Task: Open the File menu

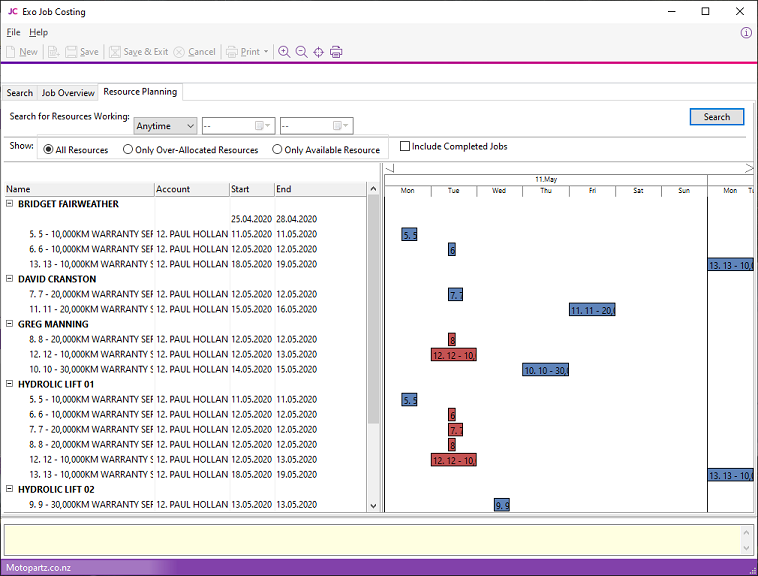Action: [13, 33]
